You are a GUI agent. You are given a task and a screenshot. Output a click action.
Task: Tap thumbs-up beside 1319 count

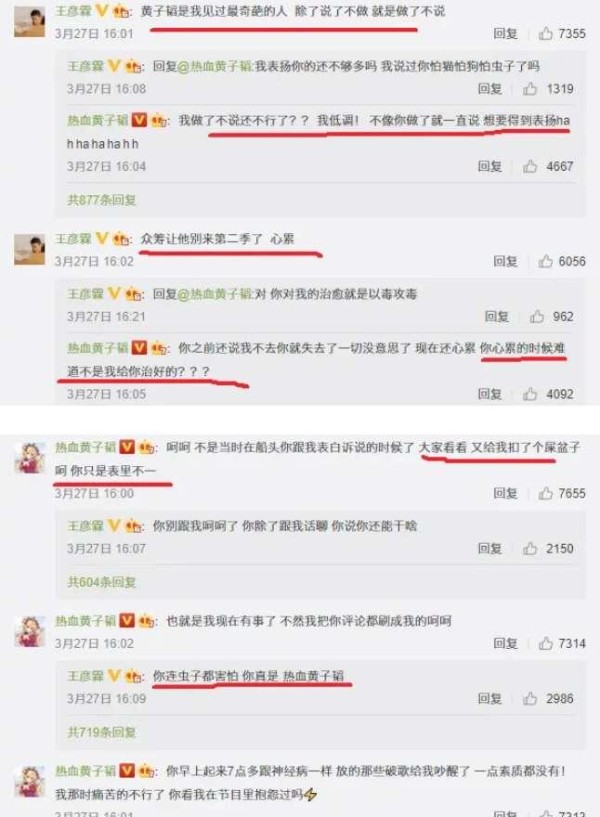[x=530, y=89]
